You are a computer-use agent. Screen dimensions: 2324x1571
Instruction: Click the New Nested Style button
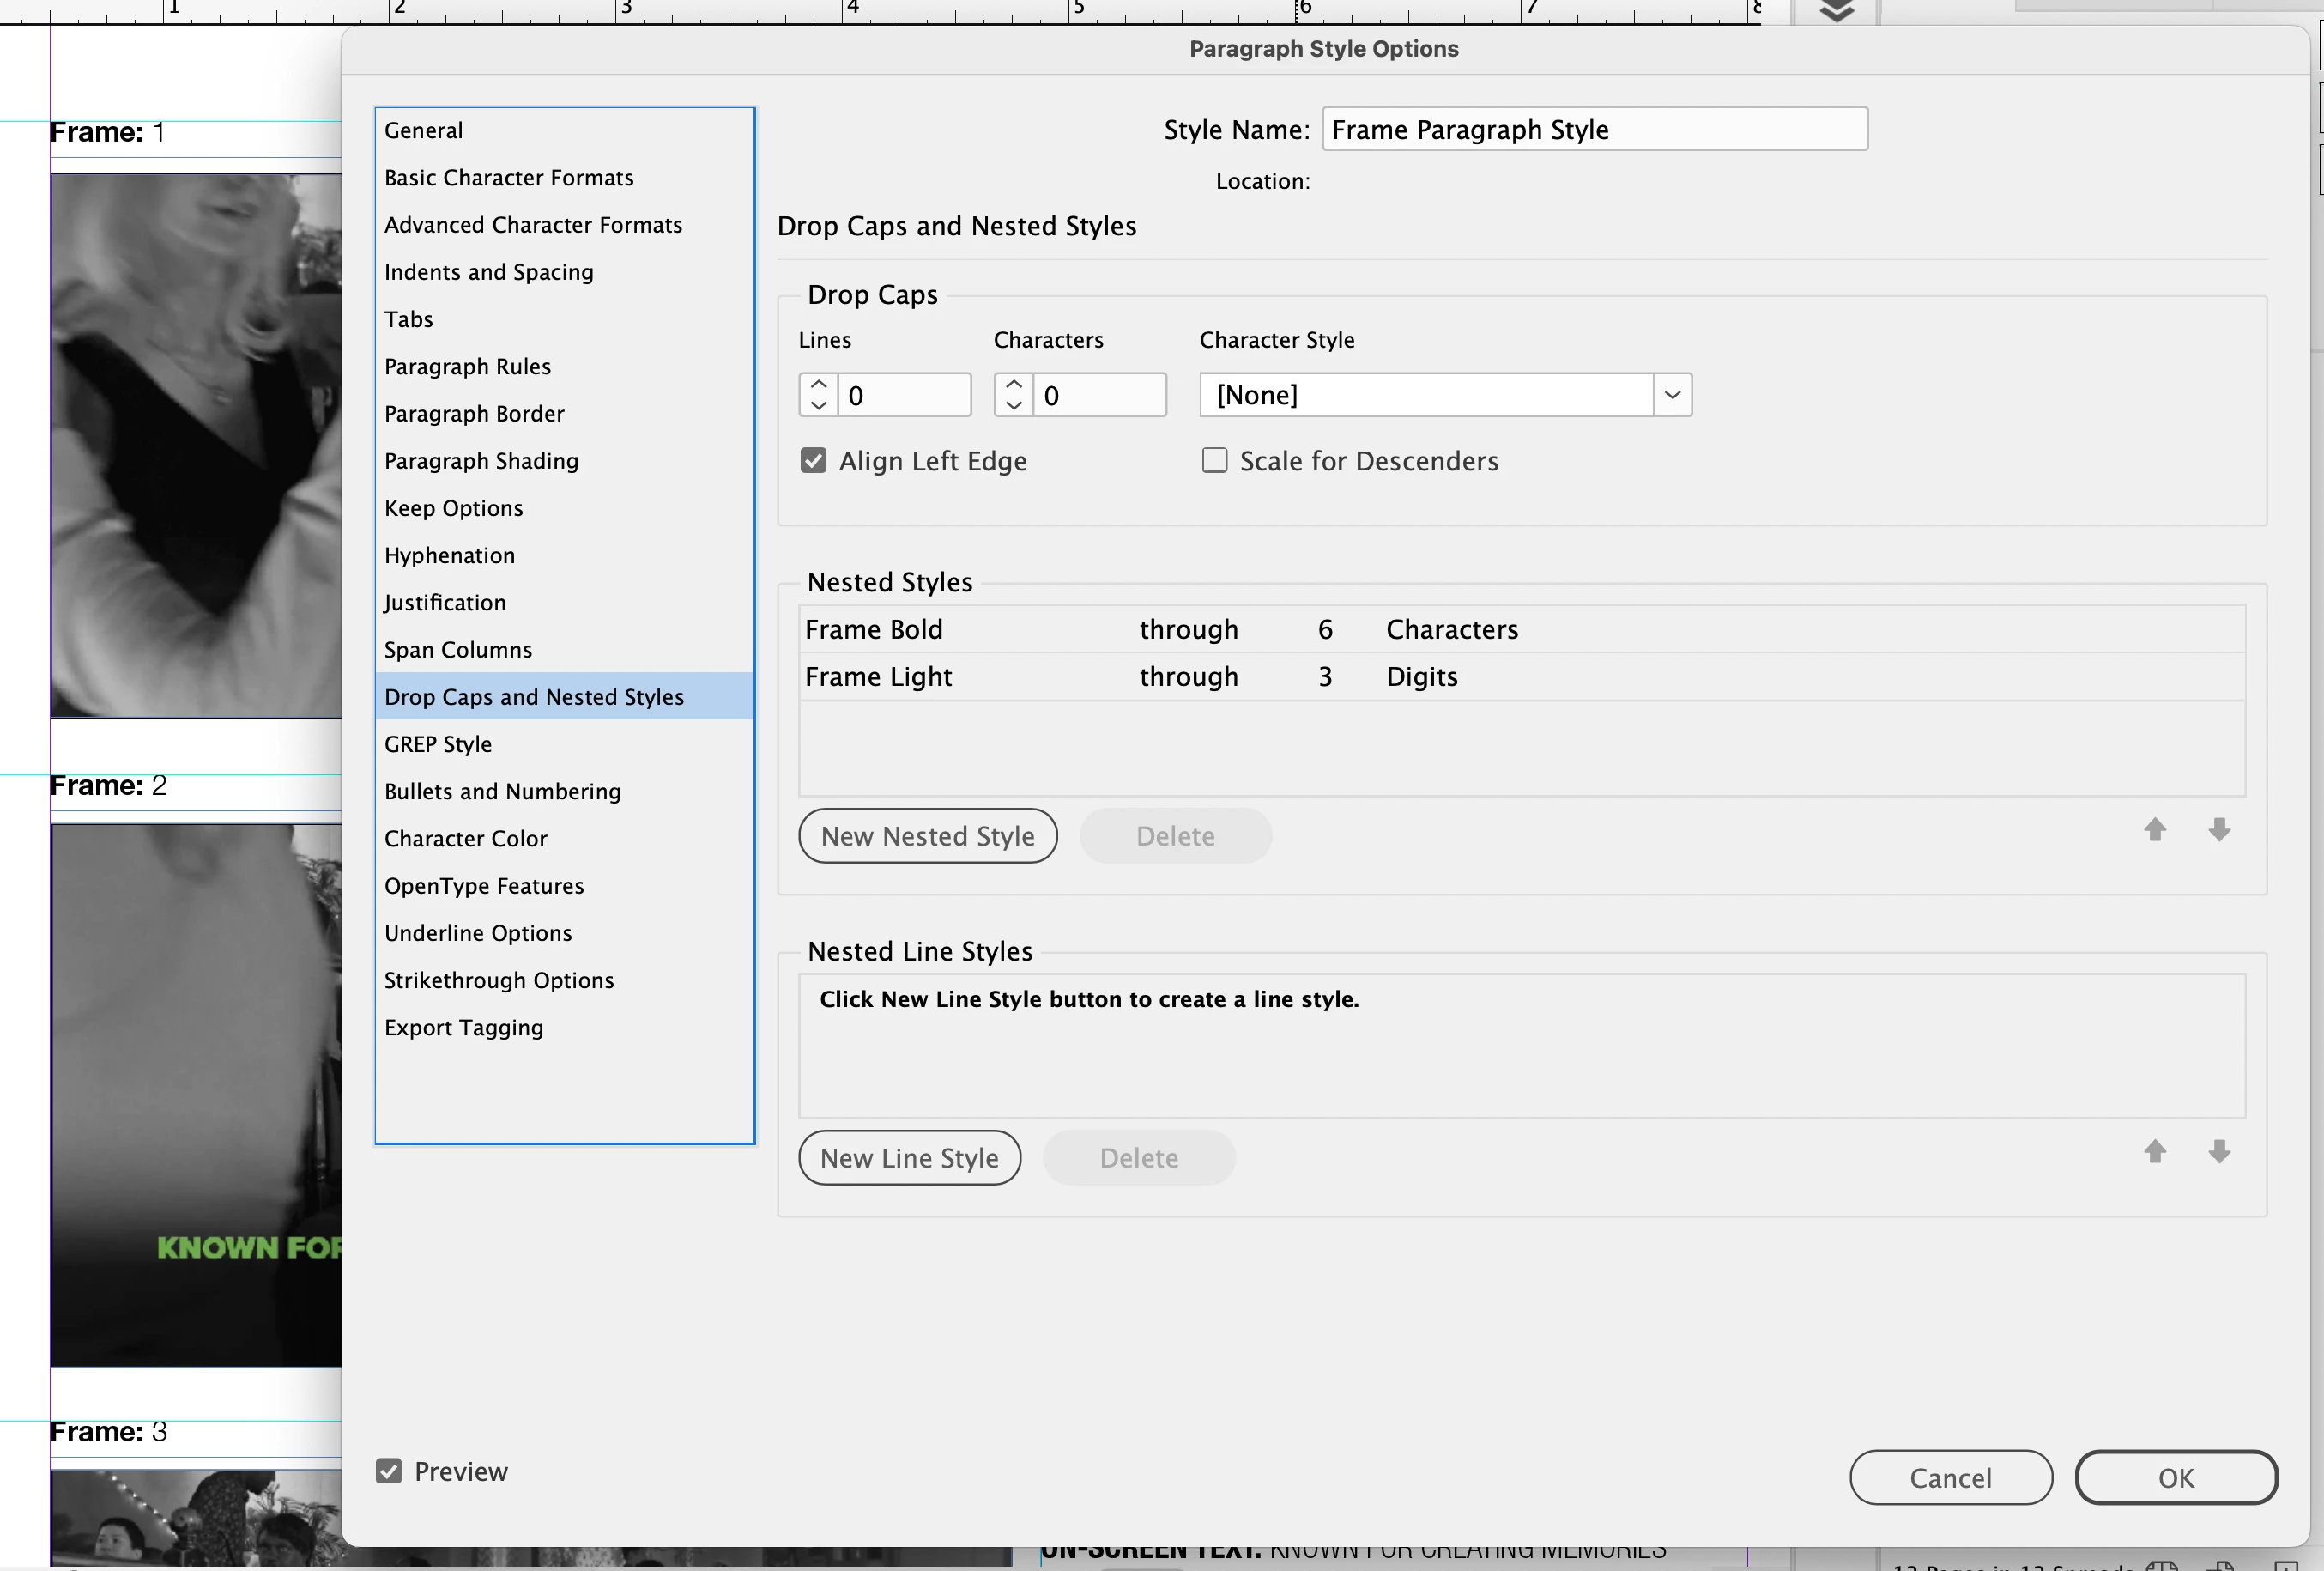[x=927, y=836]
